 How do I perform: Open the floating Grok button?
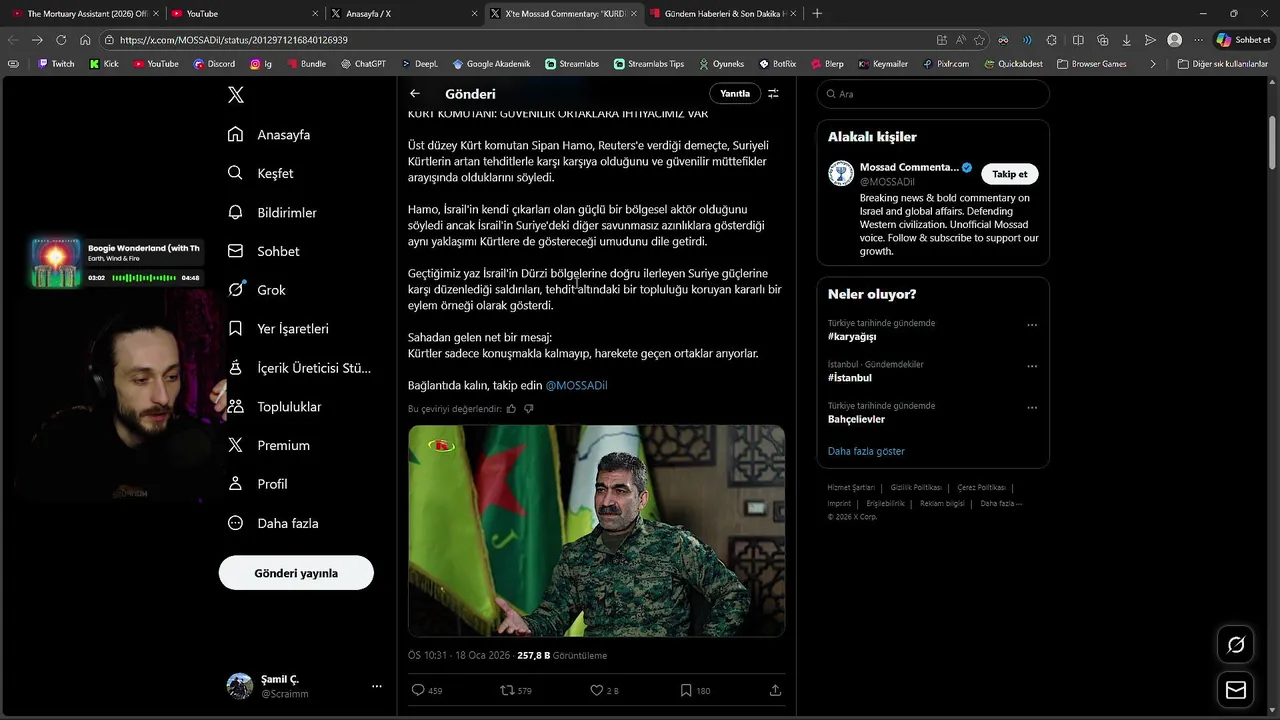(x=1235, y=645)
